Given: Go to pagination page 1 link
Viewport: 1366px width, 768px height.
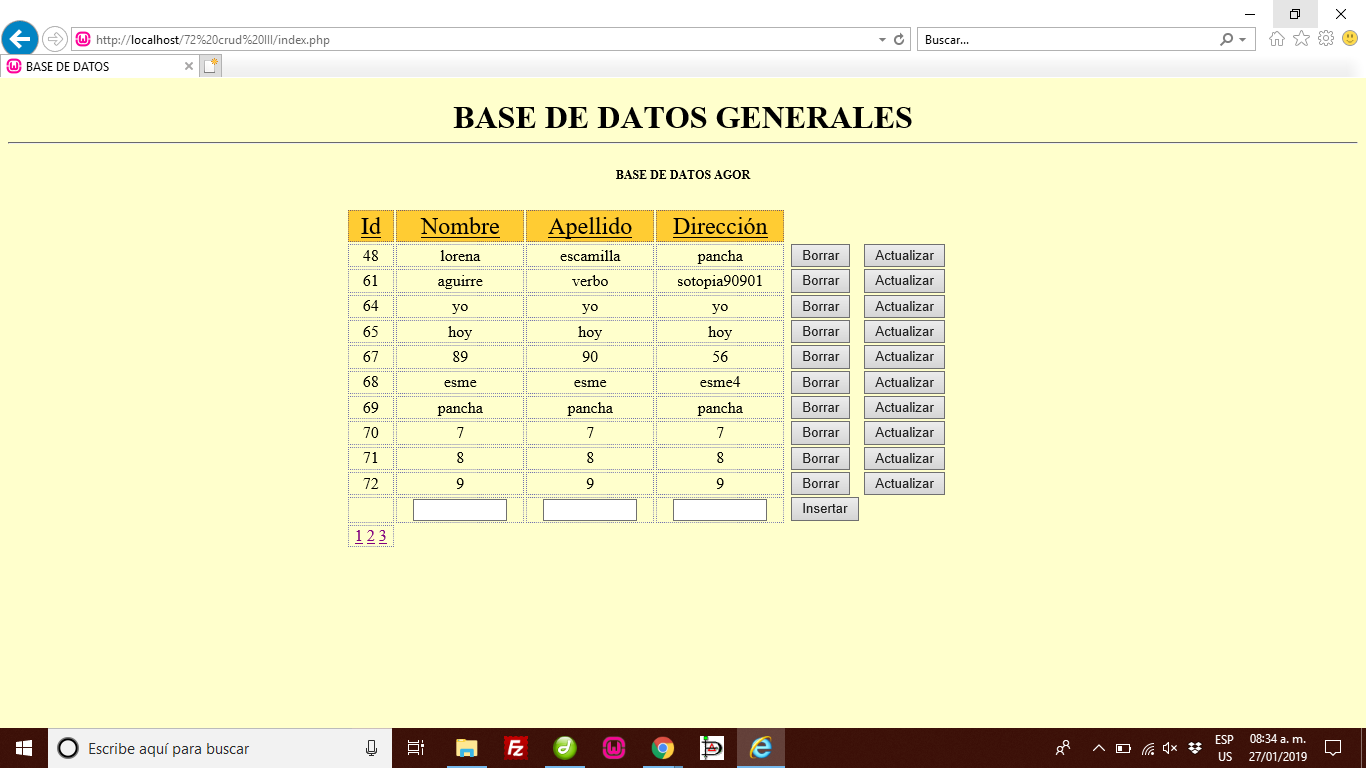Looking at the screenshot, I should click(359, 536).
